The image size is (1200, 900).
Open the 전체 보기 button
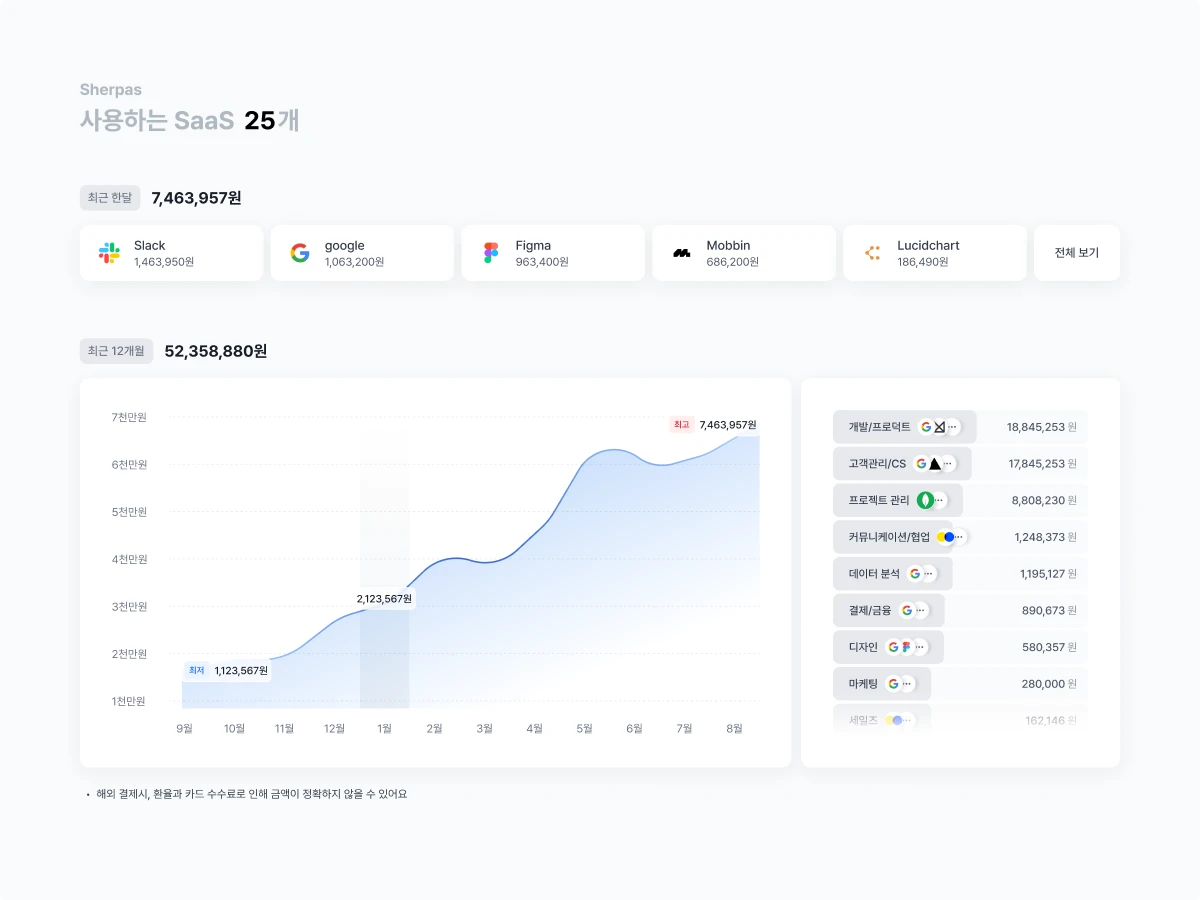click(1077, 253)
